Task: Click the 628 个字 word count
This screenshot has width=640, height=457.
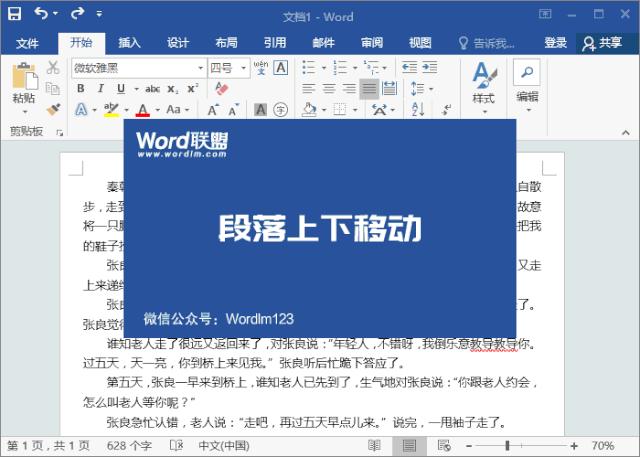Action: pyautogui.click(x=129, y=446)
